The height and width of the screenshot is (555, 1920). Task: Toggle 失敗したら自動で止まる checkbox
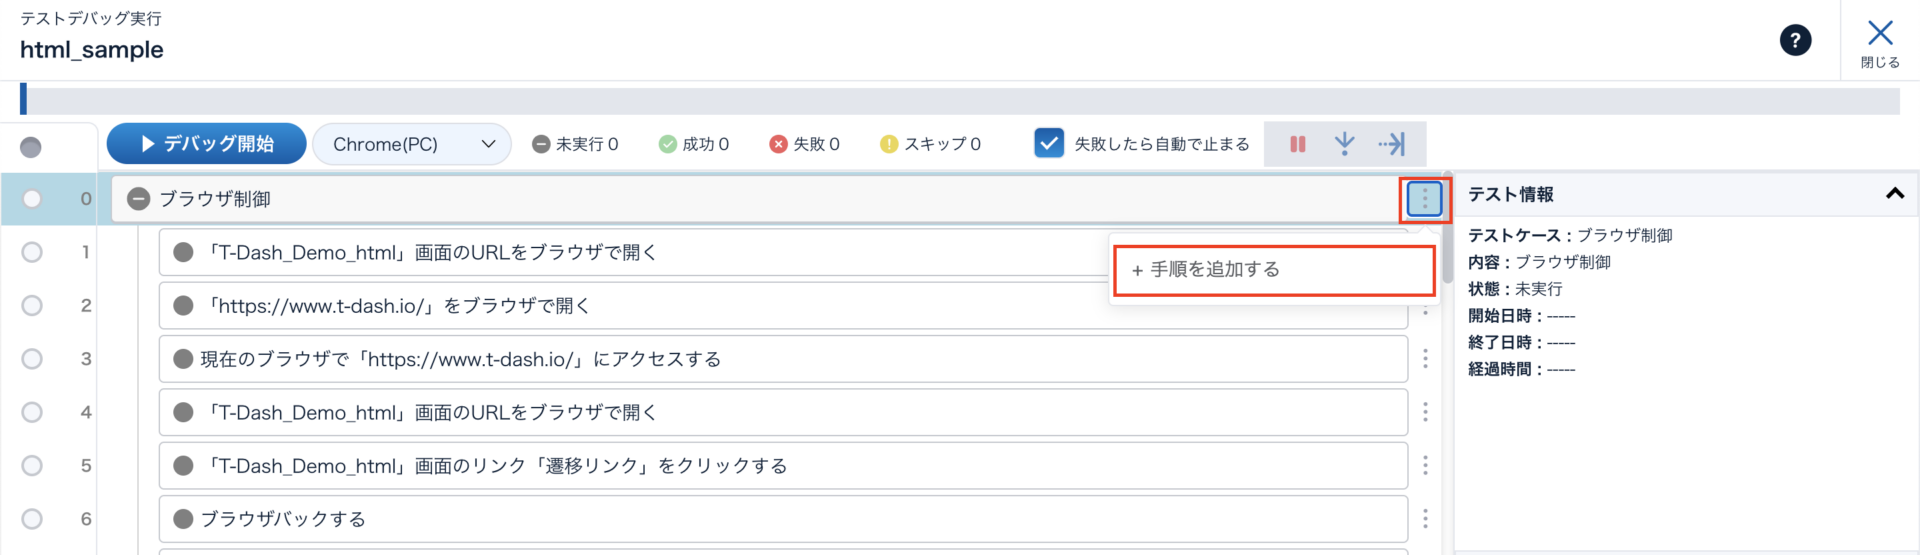pyautogui.click(x=1048, y=144)
